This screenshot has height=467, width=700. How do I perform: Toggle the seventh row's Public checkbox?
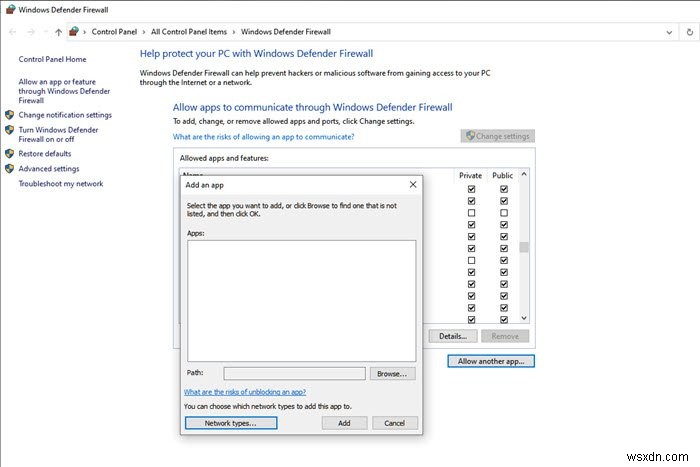tap(504, 260)
